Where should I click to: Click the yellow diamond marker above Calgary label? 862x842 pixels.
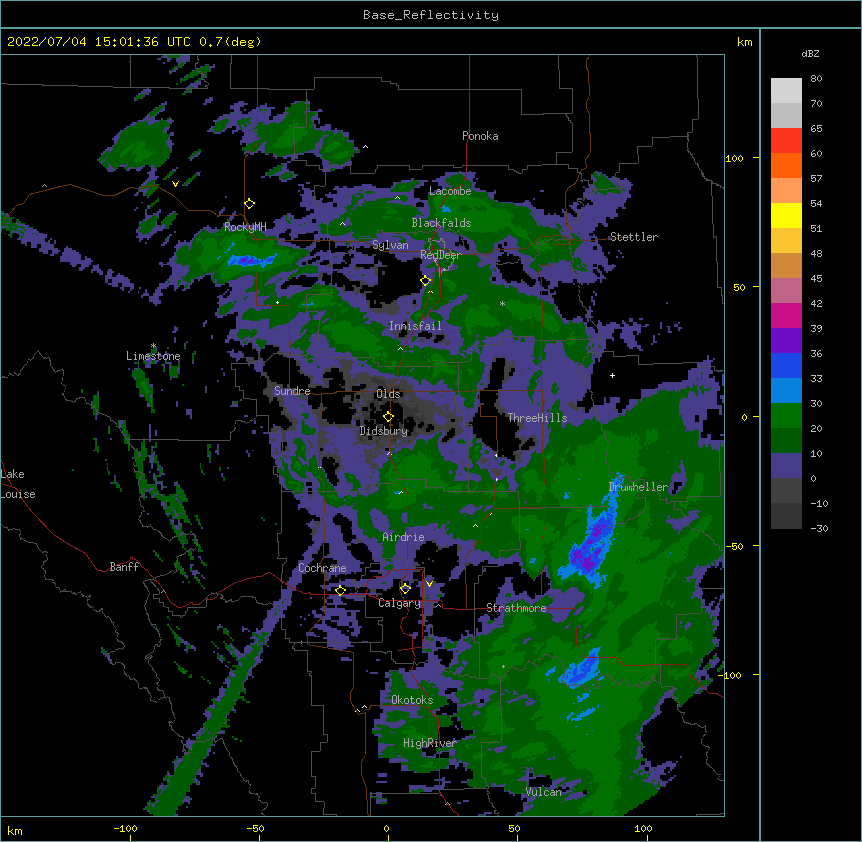[x=405, y=589]
